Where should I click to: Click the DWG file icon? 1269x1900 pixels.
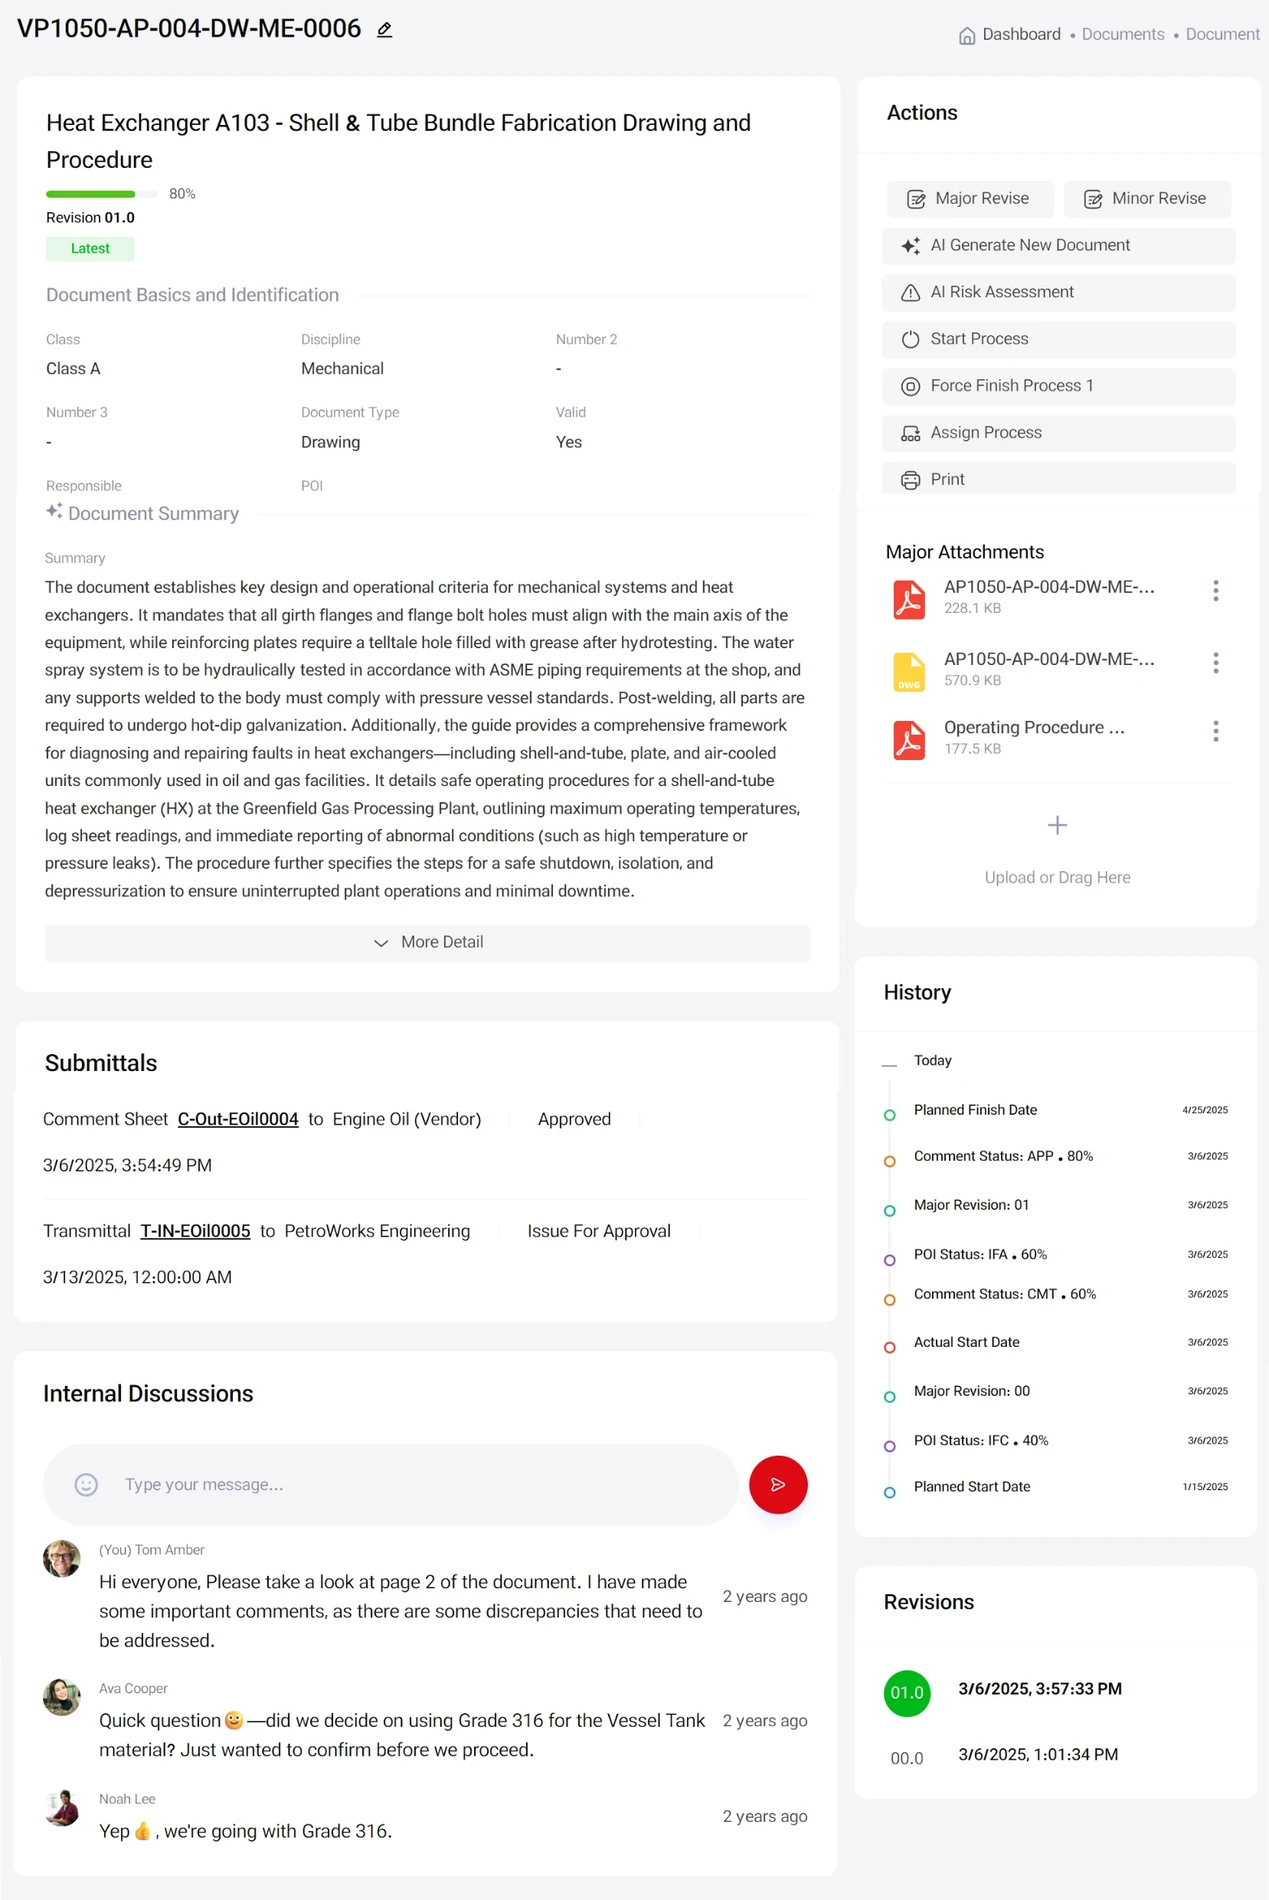pyautogui.click(x=909, y=671)
